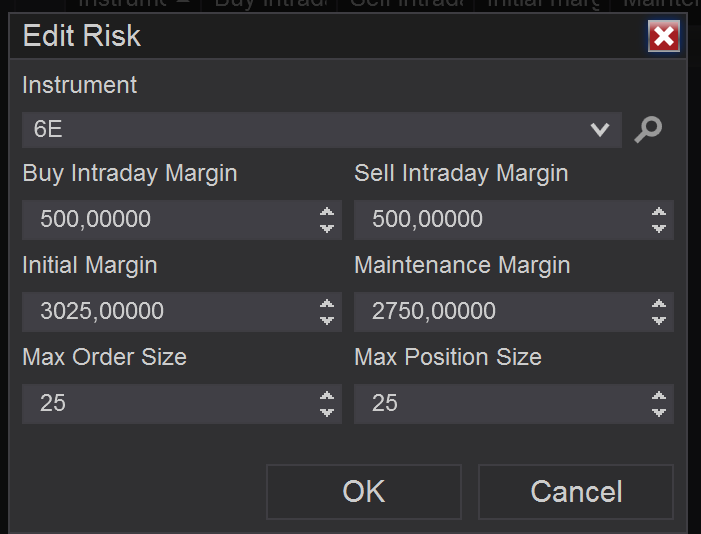Click the 6E instrument combo box
The width and height of the screenshot is (701, 534).
(x=300, y=129)
